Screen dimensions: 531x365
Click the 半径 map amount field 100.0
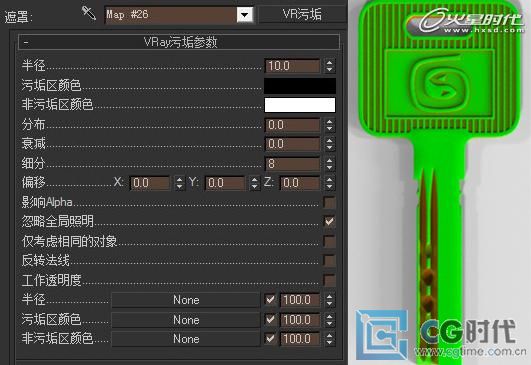pyautogui.click(x=300, y=300)
